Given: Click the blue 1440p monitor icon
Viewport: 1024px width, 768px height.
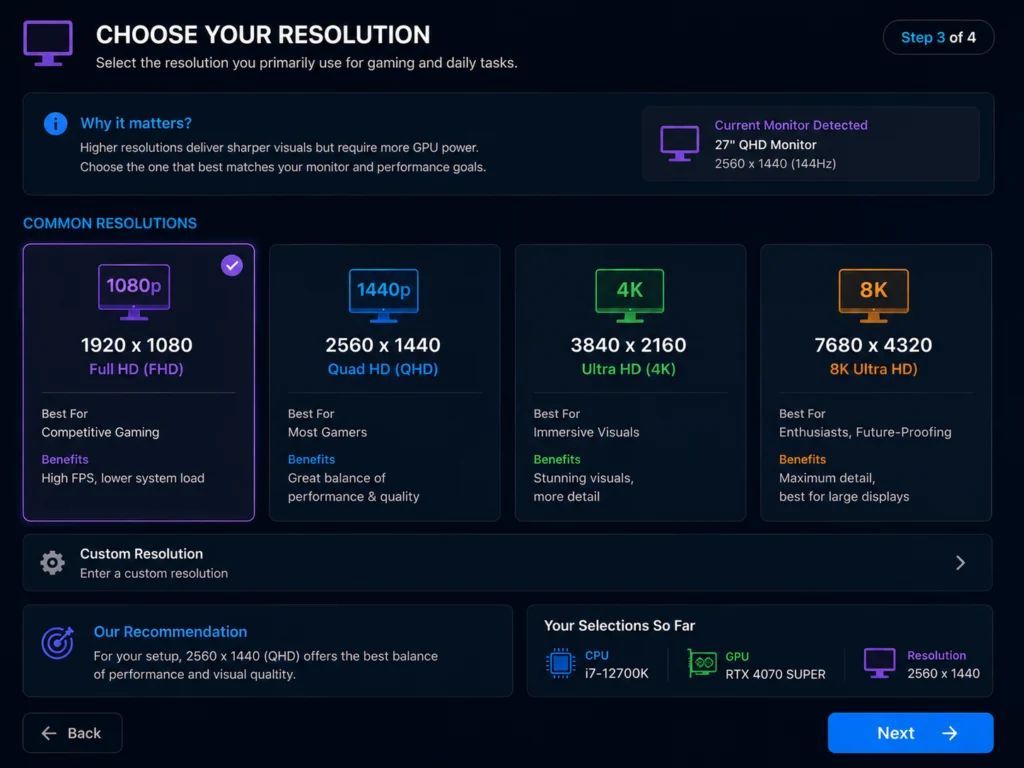Looking at the screenshot, I should [x=383, y=295].
